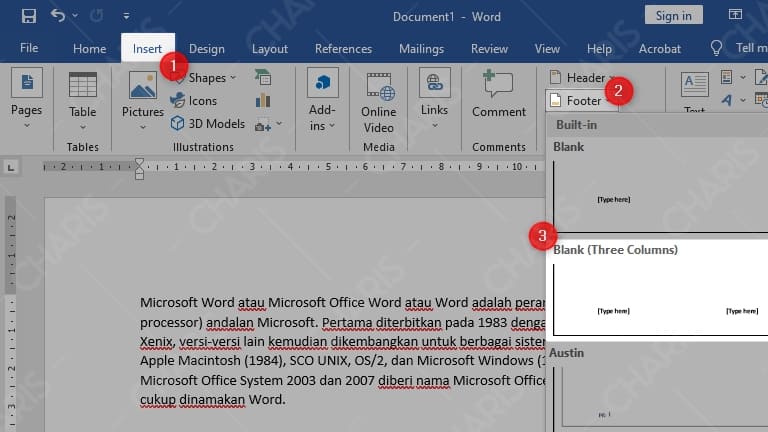Click the Screenshot camera icon
The height and width of the screenshot is (432, 768).
pyautogui.click(x=263, y=126)
